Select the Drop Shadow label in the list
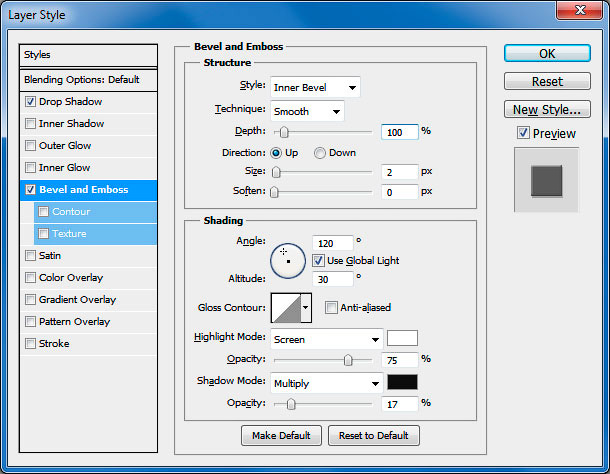This screenshot has height=474, width=610. pos(70,102)
